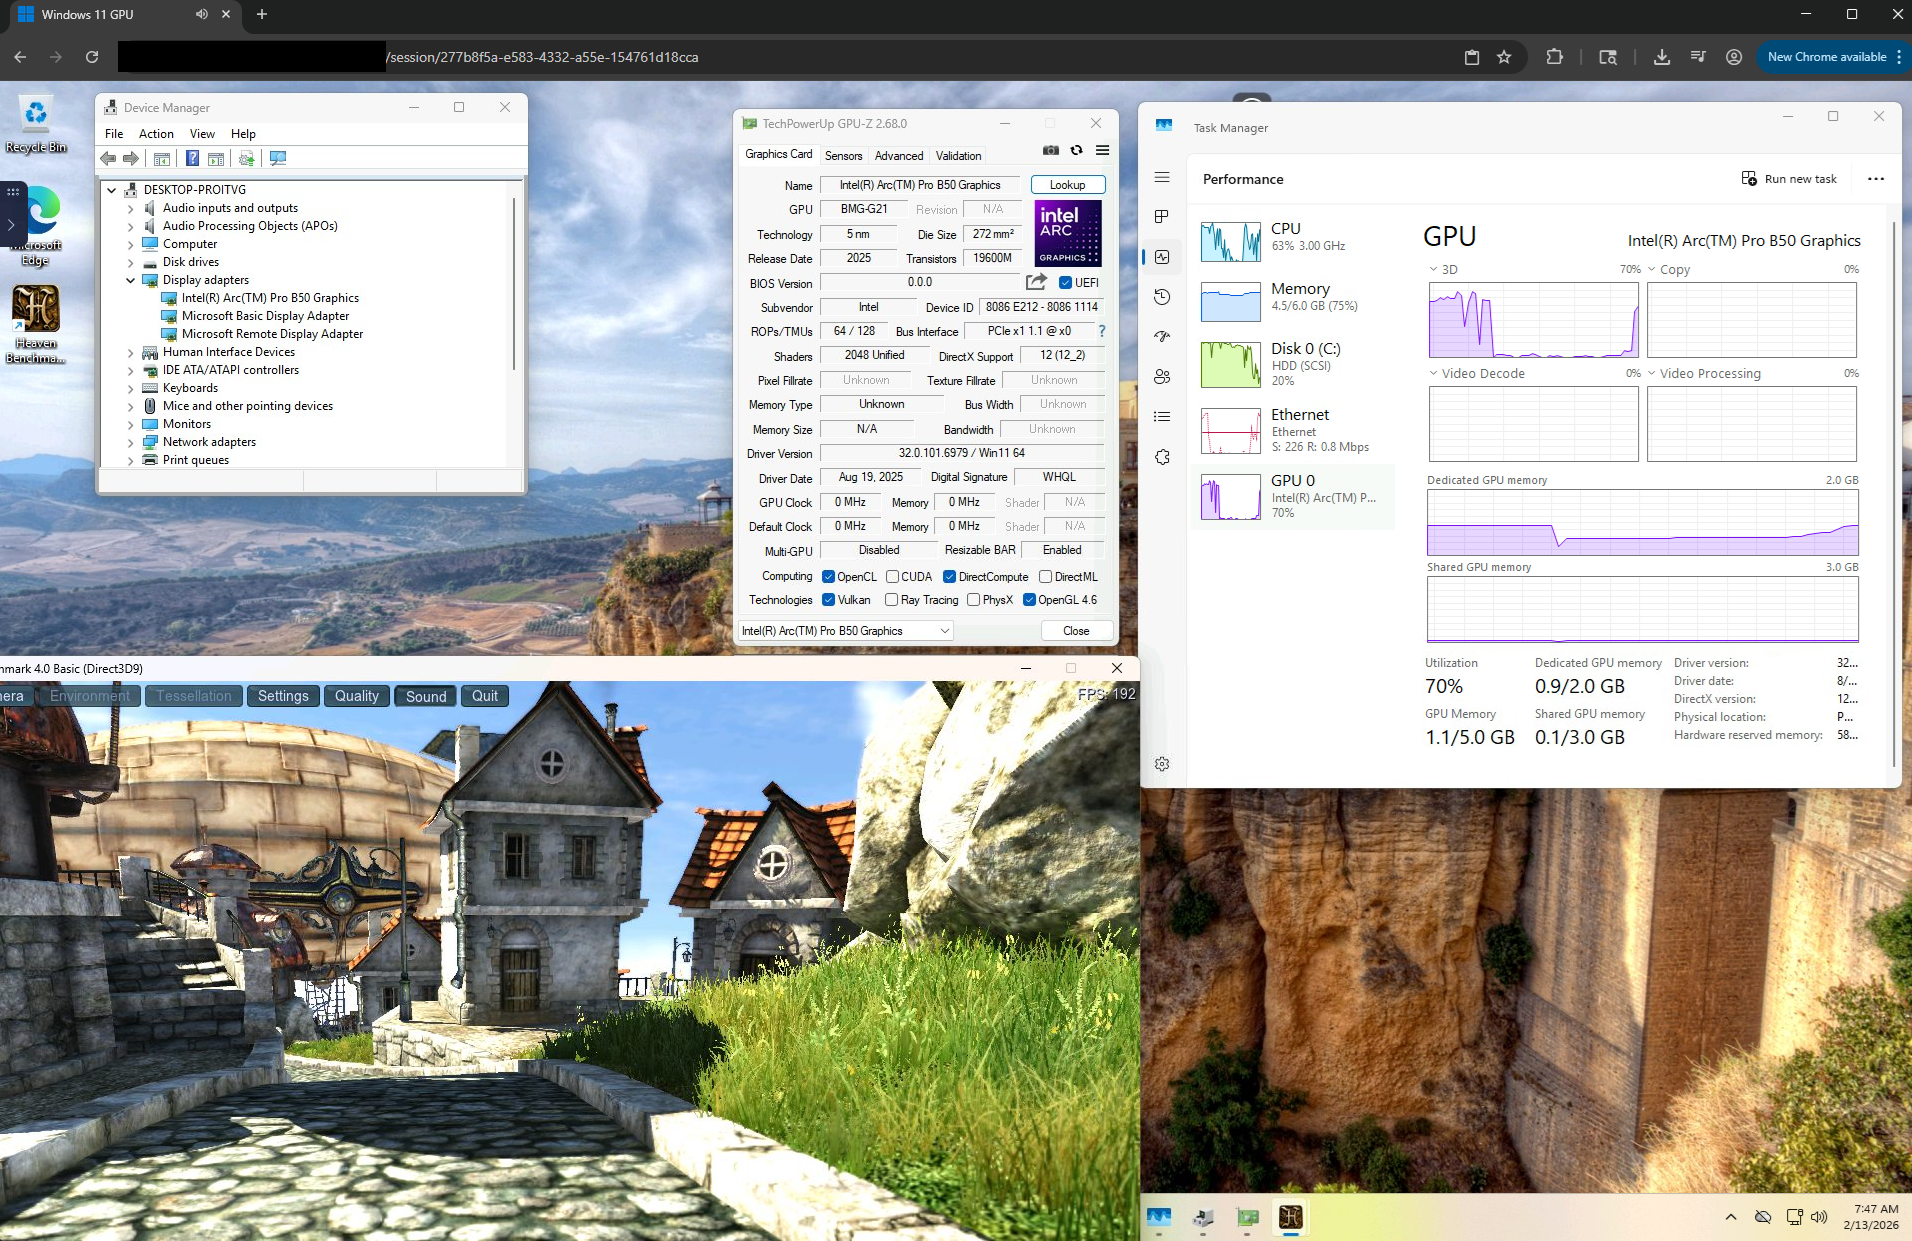
Task: Switch to the Advanced tab in GPU-Z
Action: tap(899, 156)
